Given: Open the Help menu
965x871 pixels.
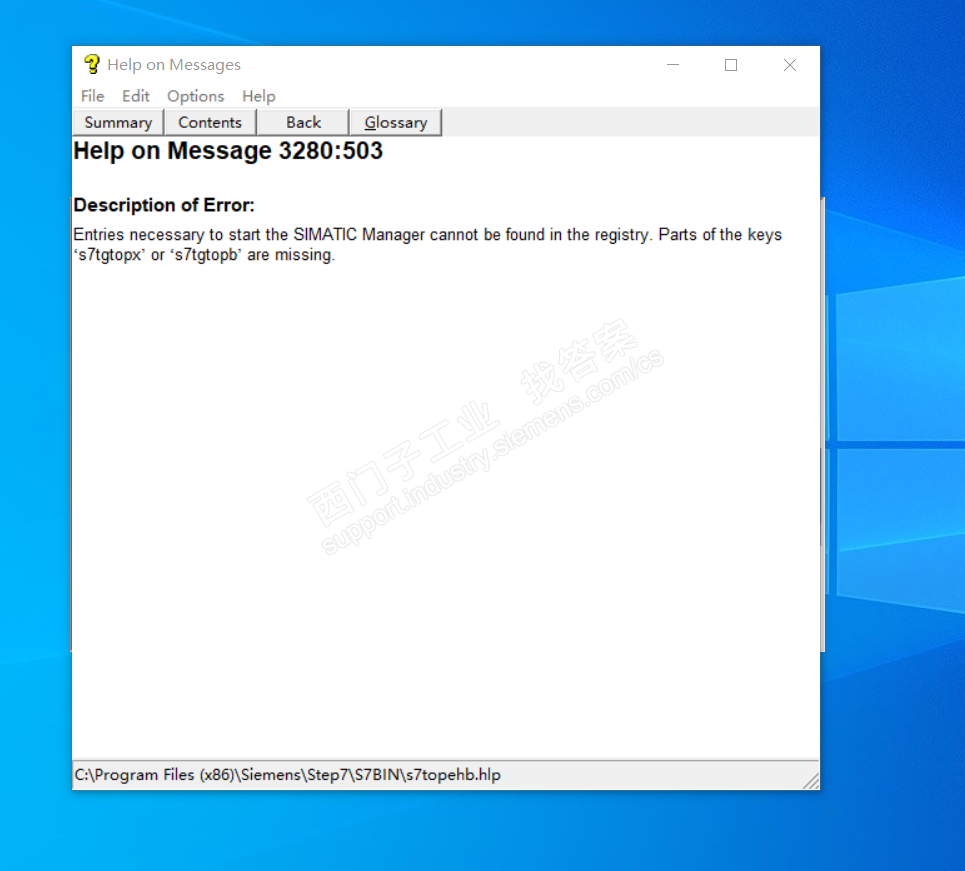Looking at the screenshot, I should point(258,96).
